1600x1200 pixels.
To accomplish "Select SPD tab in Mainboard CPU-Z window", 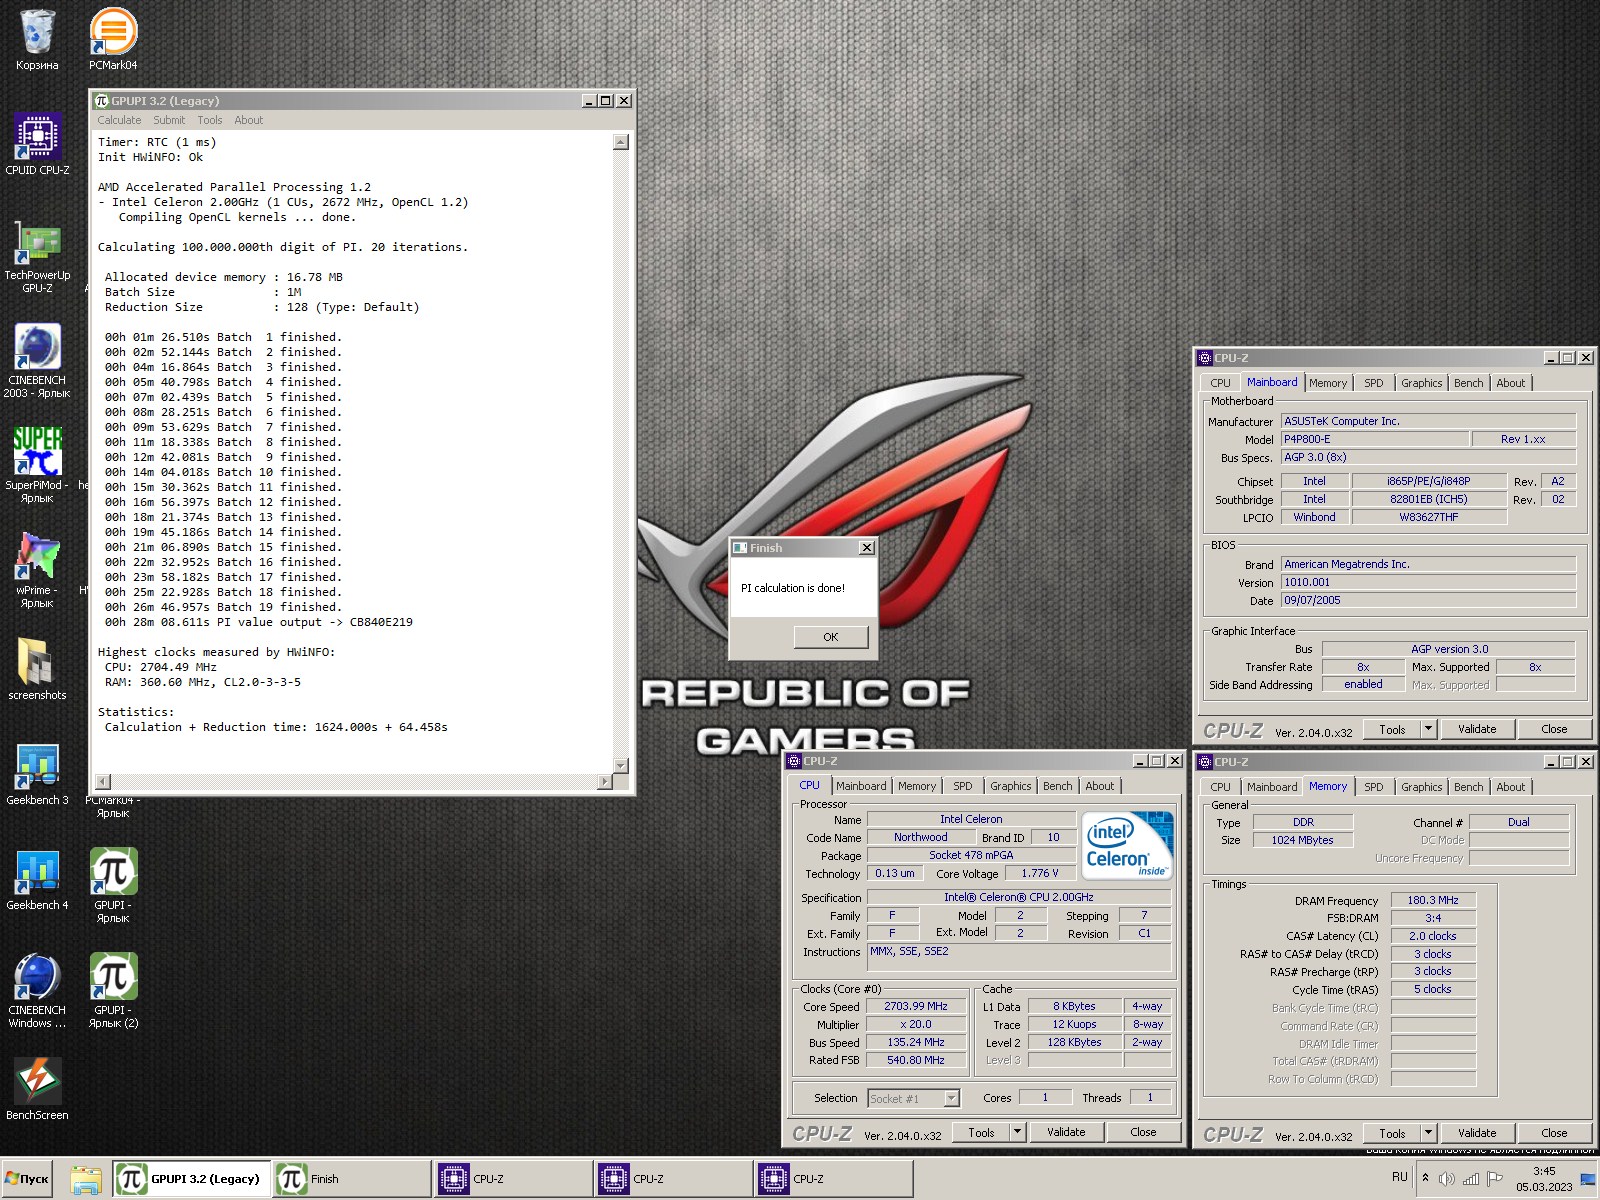I will pos(1374,383).
